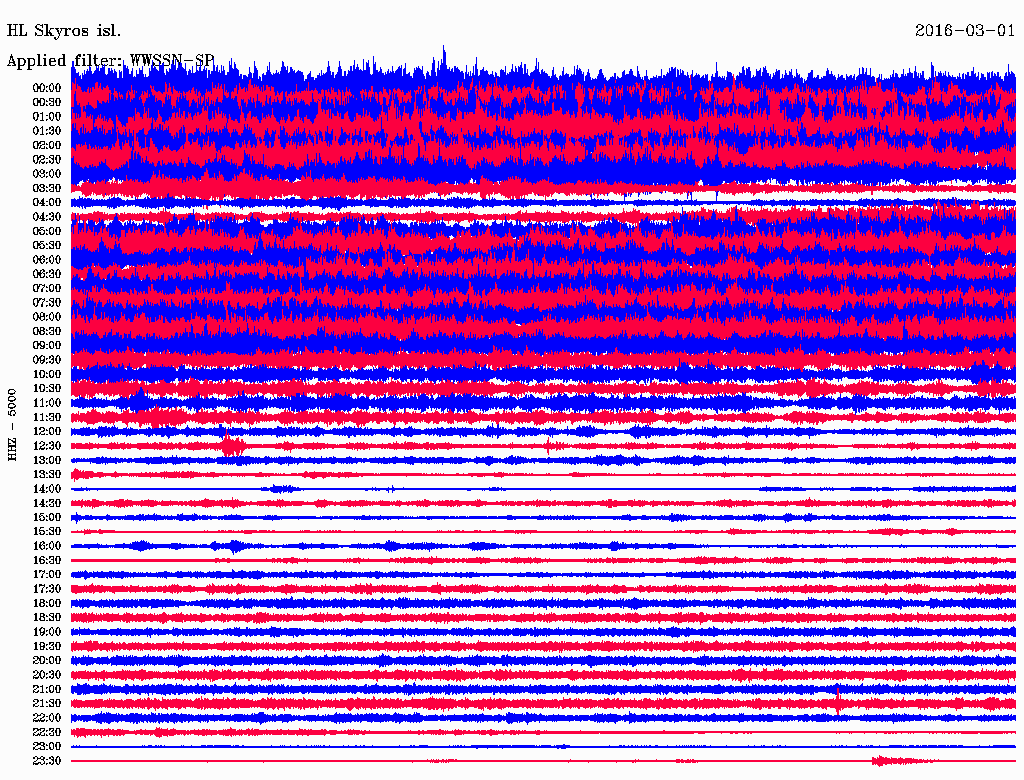
Task: Select the 13:00 time label
Action: (x=47, y=461)
